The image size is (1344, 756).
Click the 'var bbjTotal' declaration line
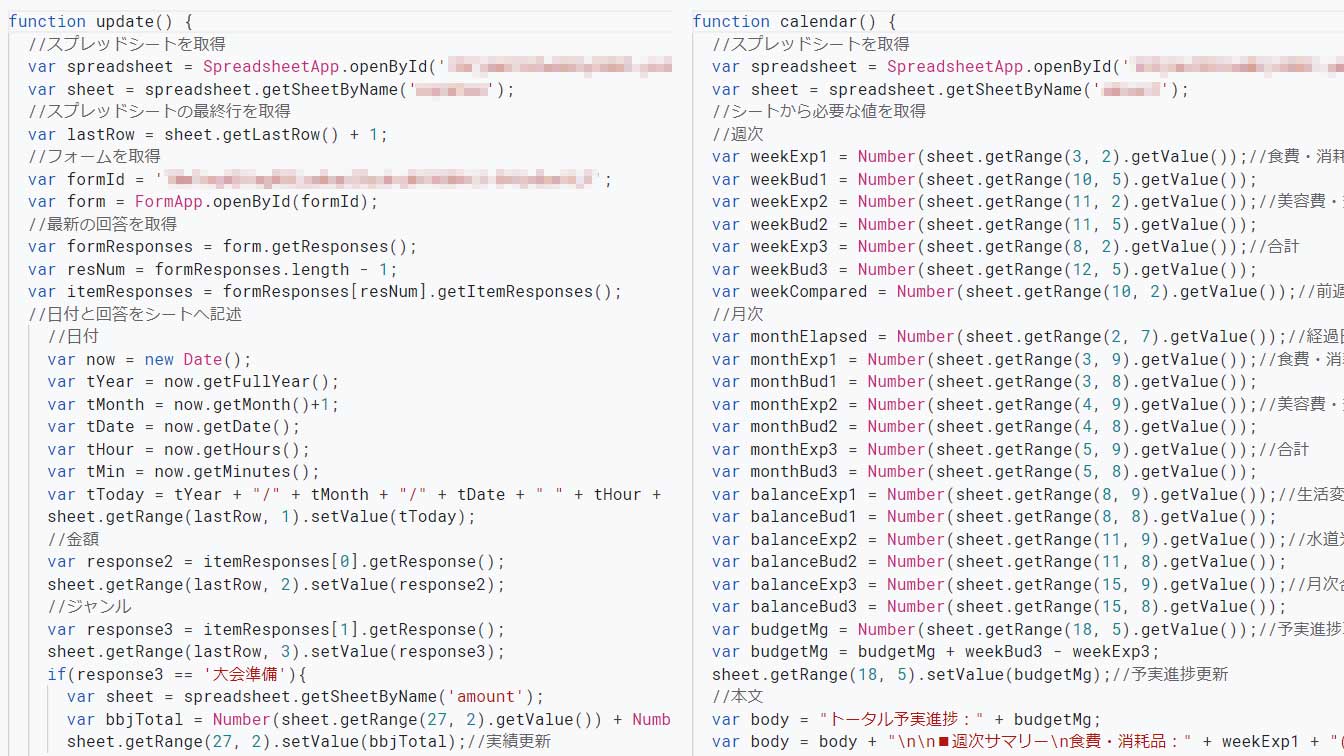point(369,719)
